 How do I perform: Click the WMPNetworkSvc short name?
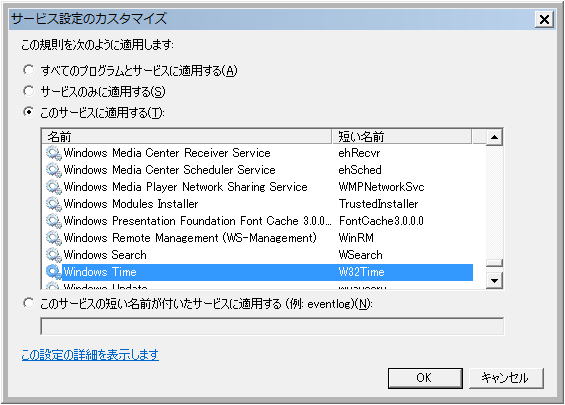click(x=382, y=187)
